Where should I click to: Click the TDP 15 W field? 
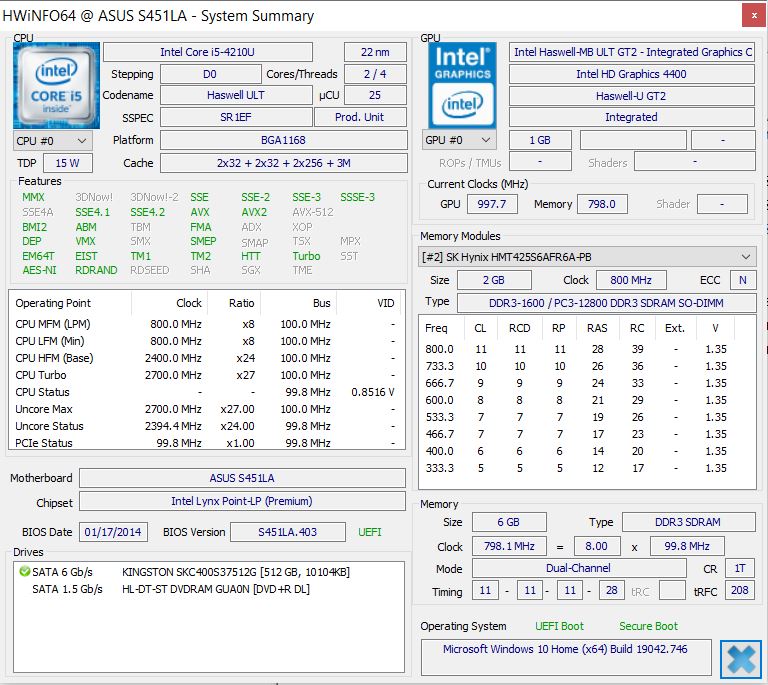pos(67,163)
